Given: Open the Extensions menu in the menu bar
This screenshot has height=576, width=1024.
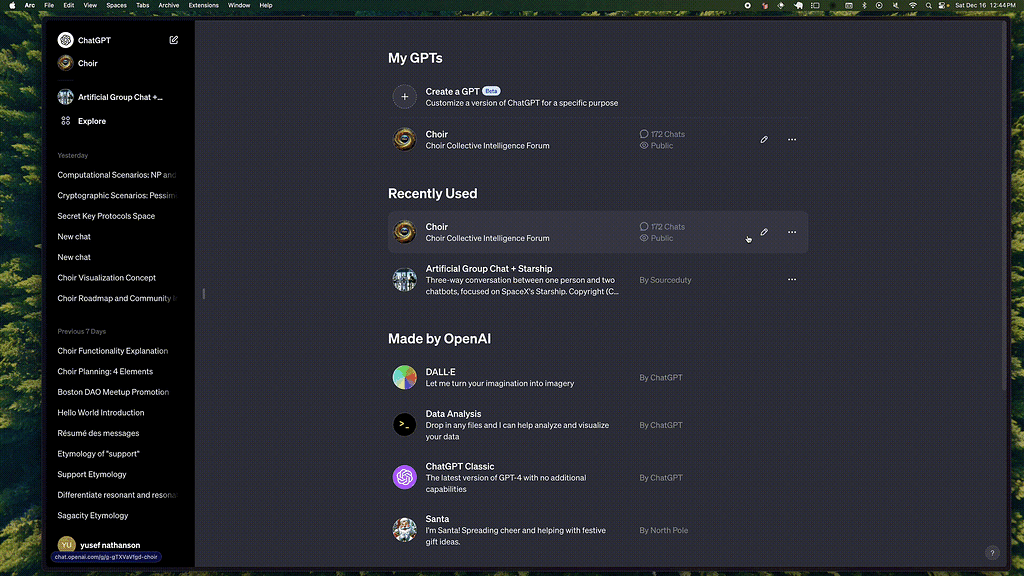Looking at the screenshot, I should tap(203, 5).
